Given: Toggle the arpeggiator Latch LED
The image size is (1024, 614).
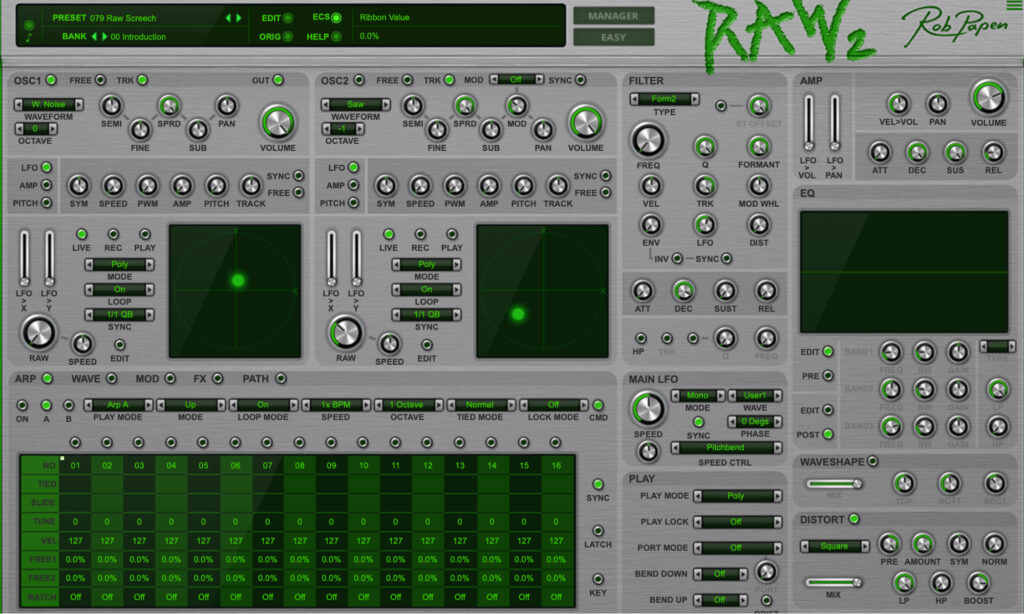Looking at the screenshot, I should [598, 530].
